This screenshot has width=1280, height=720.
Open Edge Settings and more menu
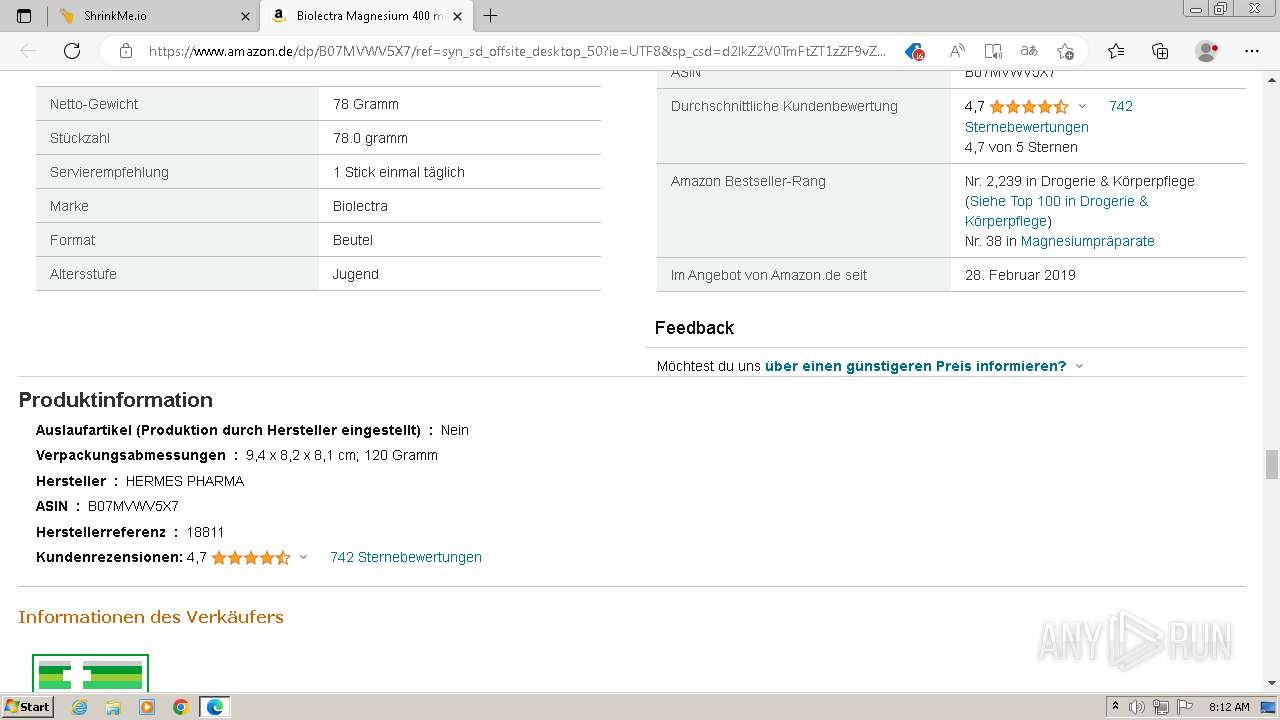(1252, 51)
